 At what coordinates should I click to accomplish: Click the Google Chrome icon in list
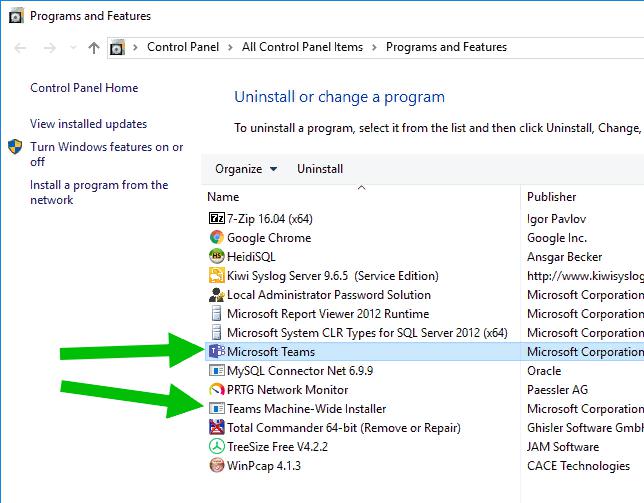pos(216,237)
